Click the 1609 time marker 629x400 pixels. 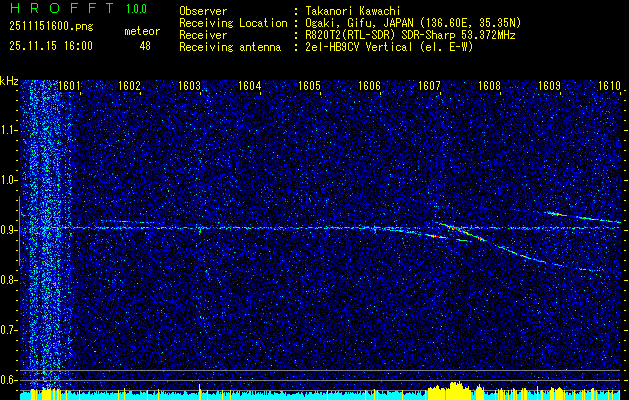[x=549, y=86]
